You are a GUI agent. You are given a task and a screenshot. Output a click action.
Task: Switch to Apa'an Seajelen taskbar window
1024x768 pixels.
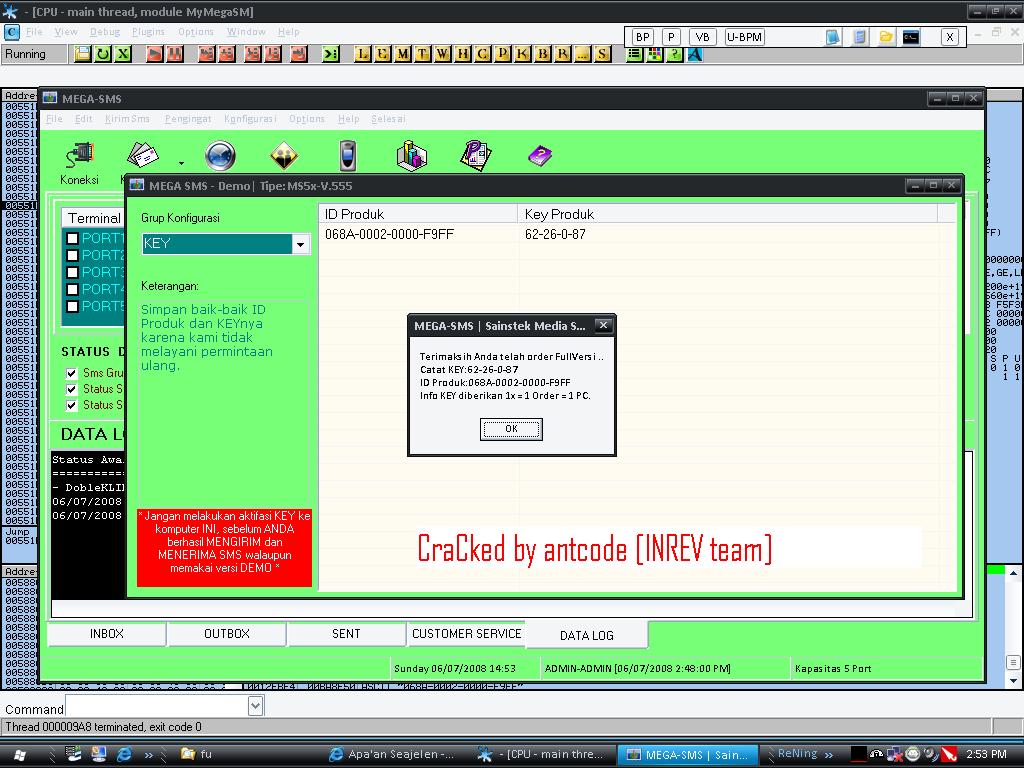(393, 755)
